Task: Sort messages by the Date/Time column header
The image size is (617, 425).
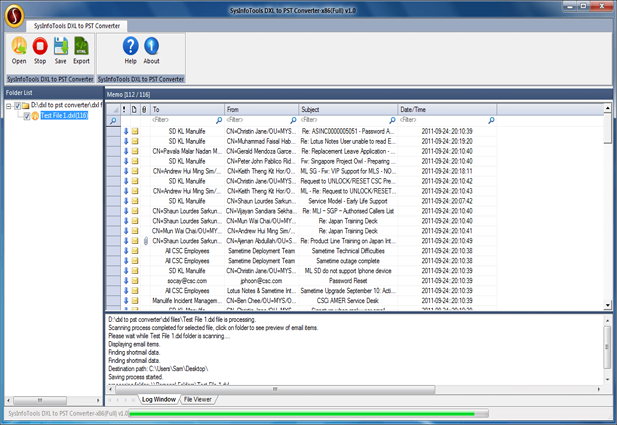Action: 447,109
